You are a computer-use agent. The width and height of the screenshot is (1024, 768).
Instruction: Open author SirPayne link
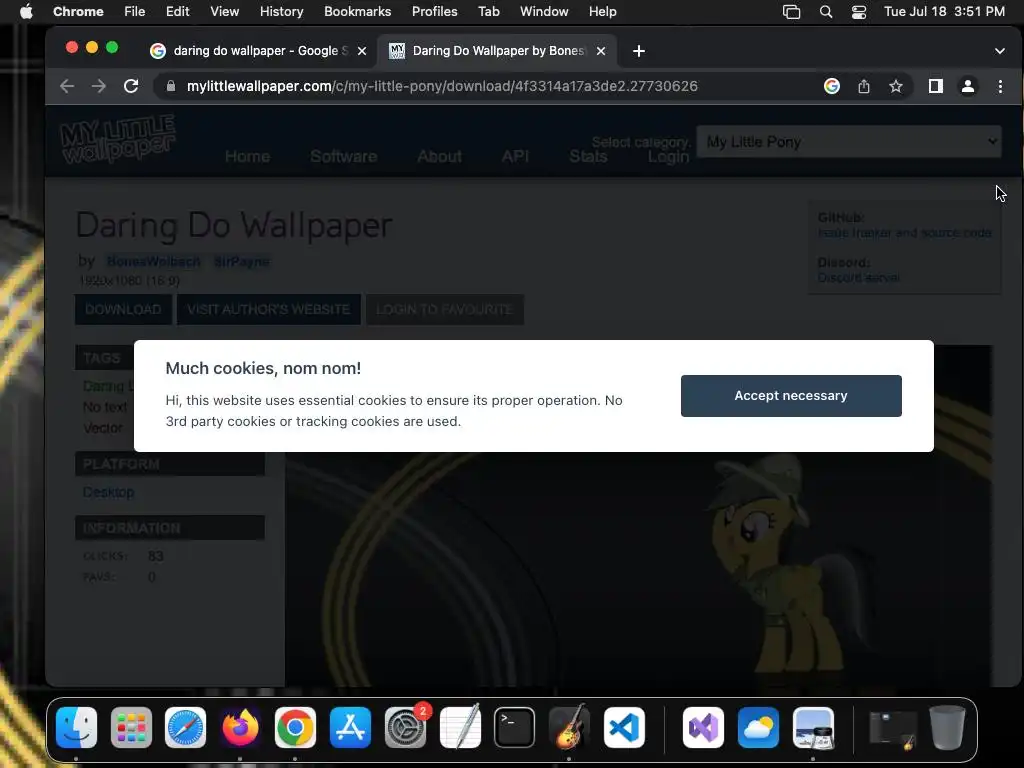tap(242, 262)
